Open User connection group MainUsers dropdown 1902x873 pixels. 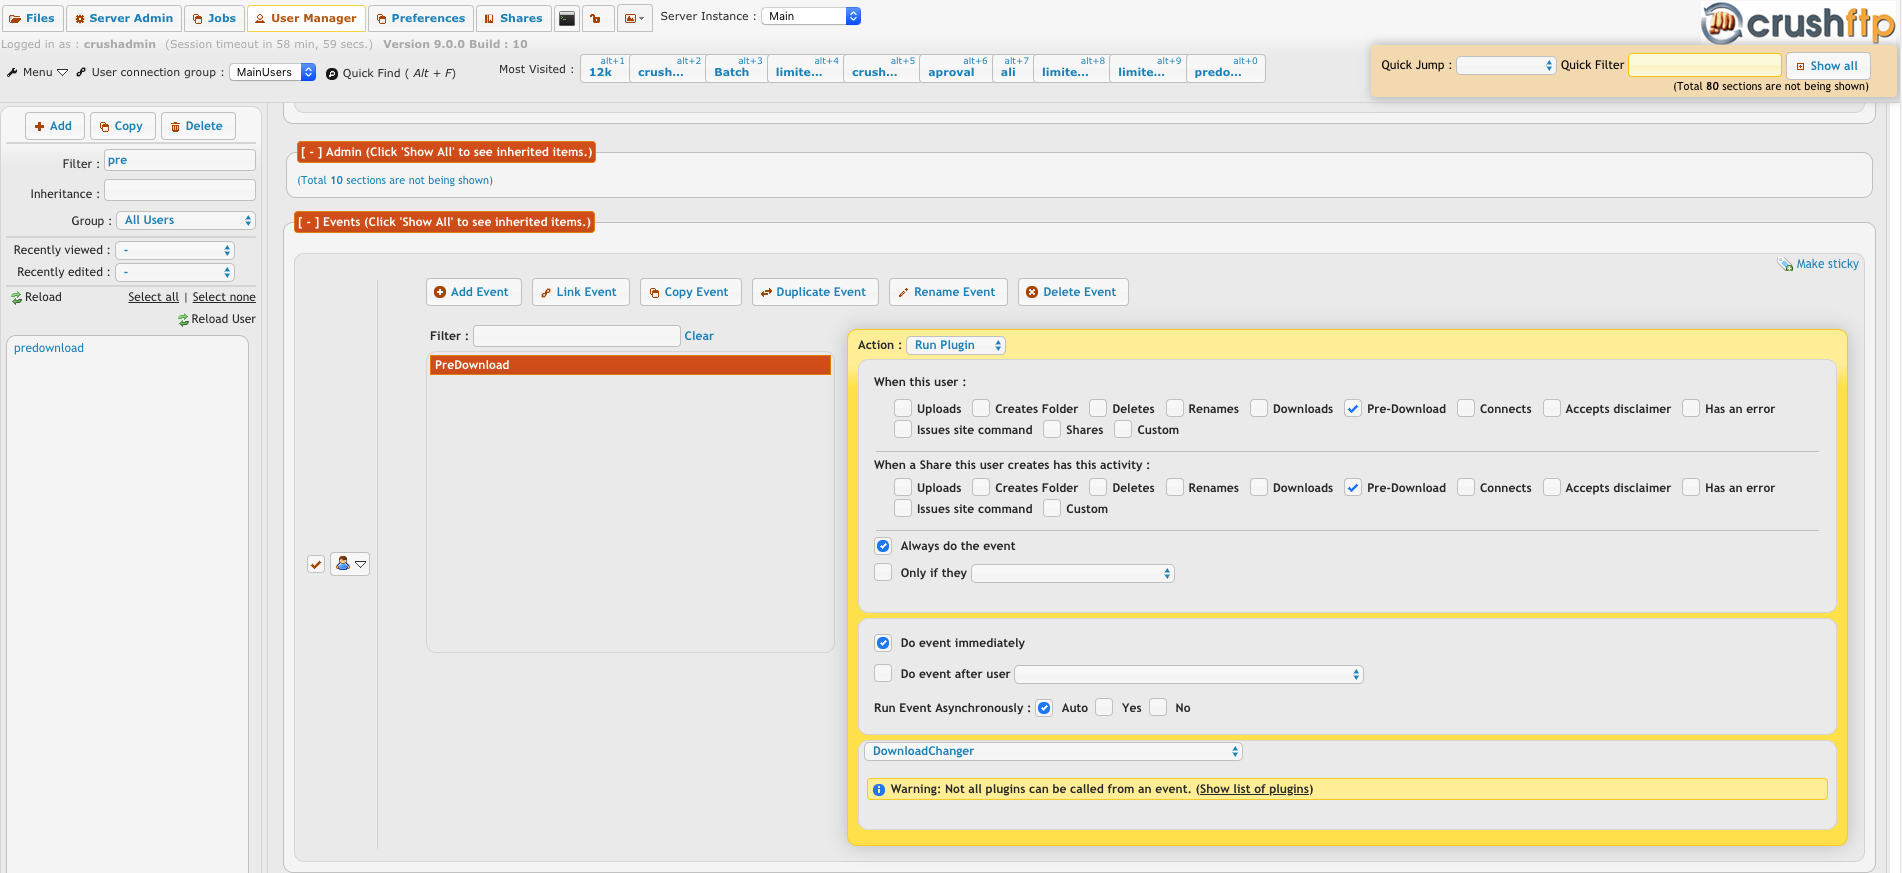point(273,72)
